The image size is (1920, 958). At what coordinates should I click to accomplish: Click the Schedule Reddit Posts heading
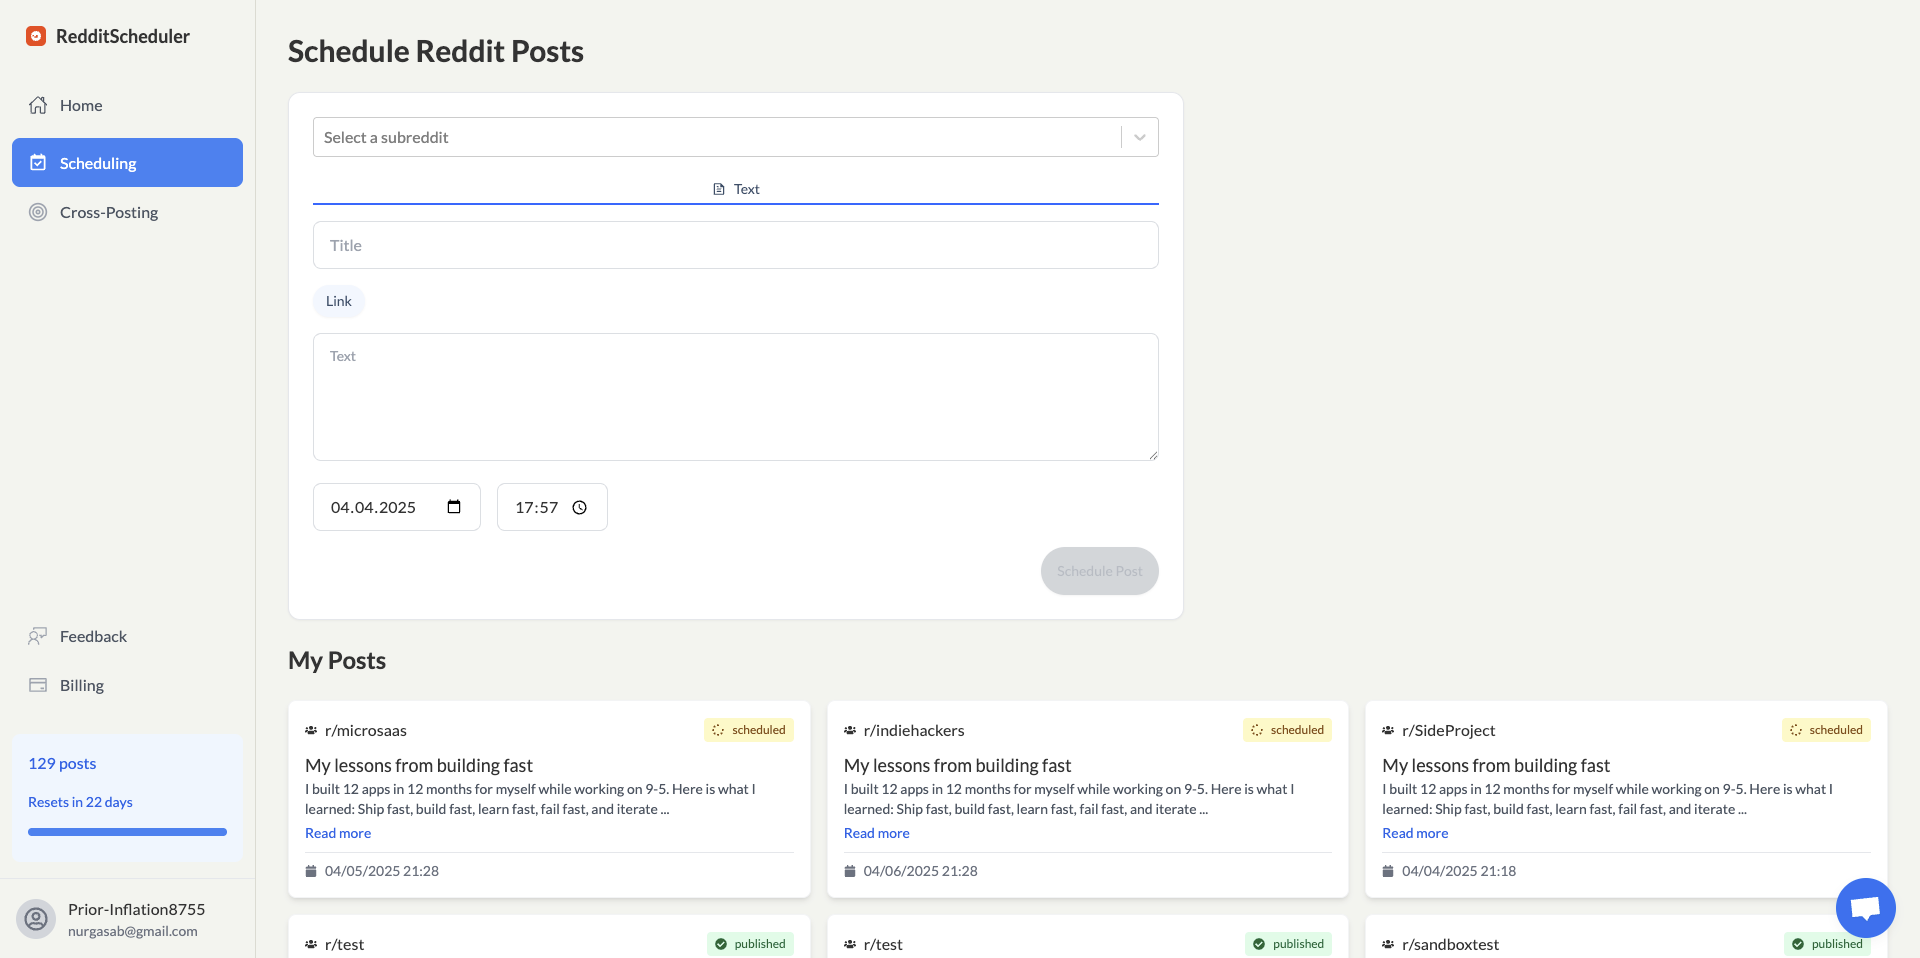436,51
